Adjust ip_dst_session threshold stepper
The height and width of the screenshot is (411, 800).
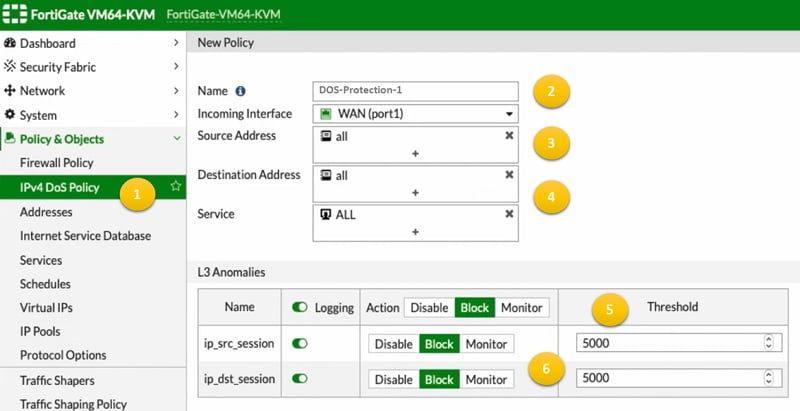768,378
